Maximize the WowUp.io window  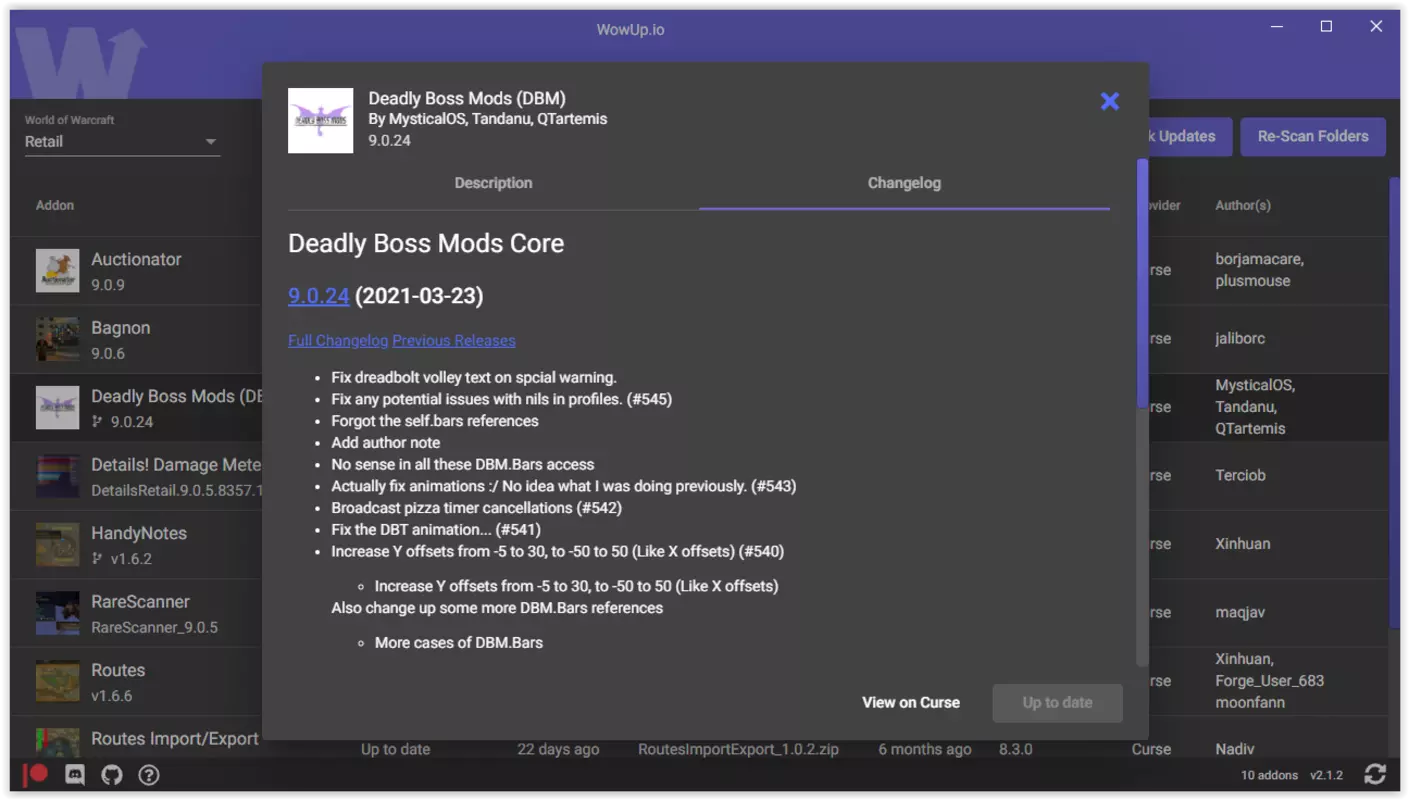click(x=1326, y=27)
